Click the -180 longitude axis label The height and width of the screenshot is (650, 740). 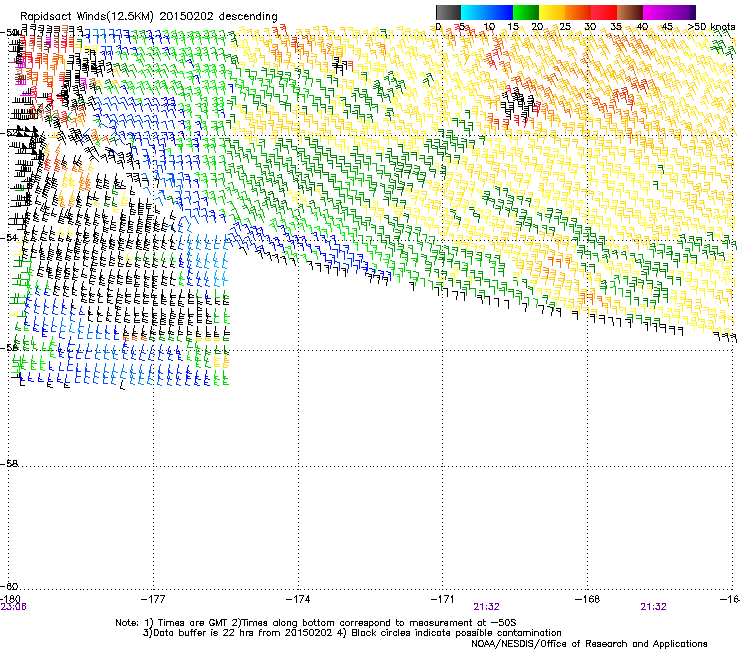(x=10, y=599)
